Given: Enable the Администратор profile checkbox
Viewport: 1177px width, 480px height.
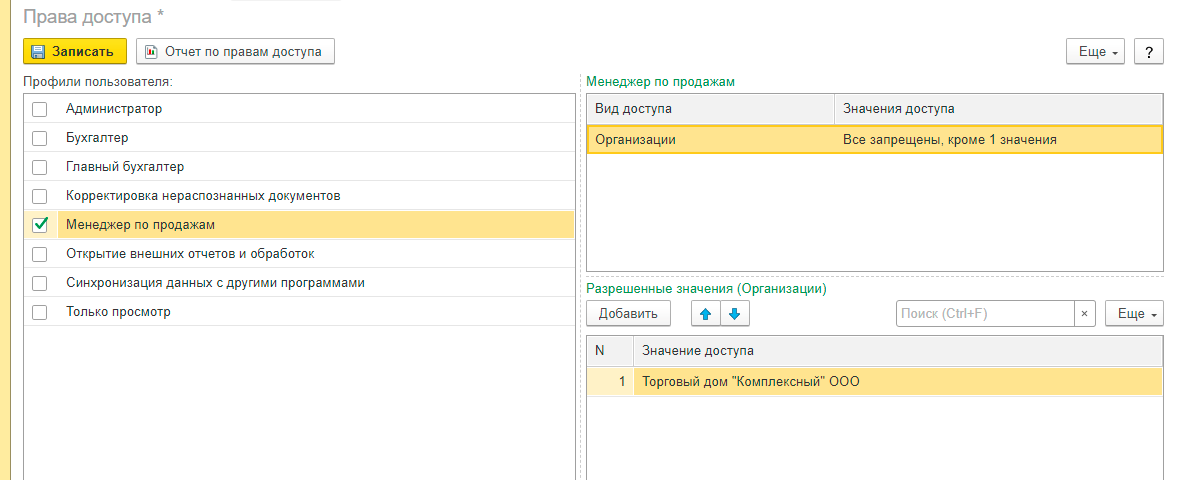Looking at the screenshot, I should tap(40, 109).
